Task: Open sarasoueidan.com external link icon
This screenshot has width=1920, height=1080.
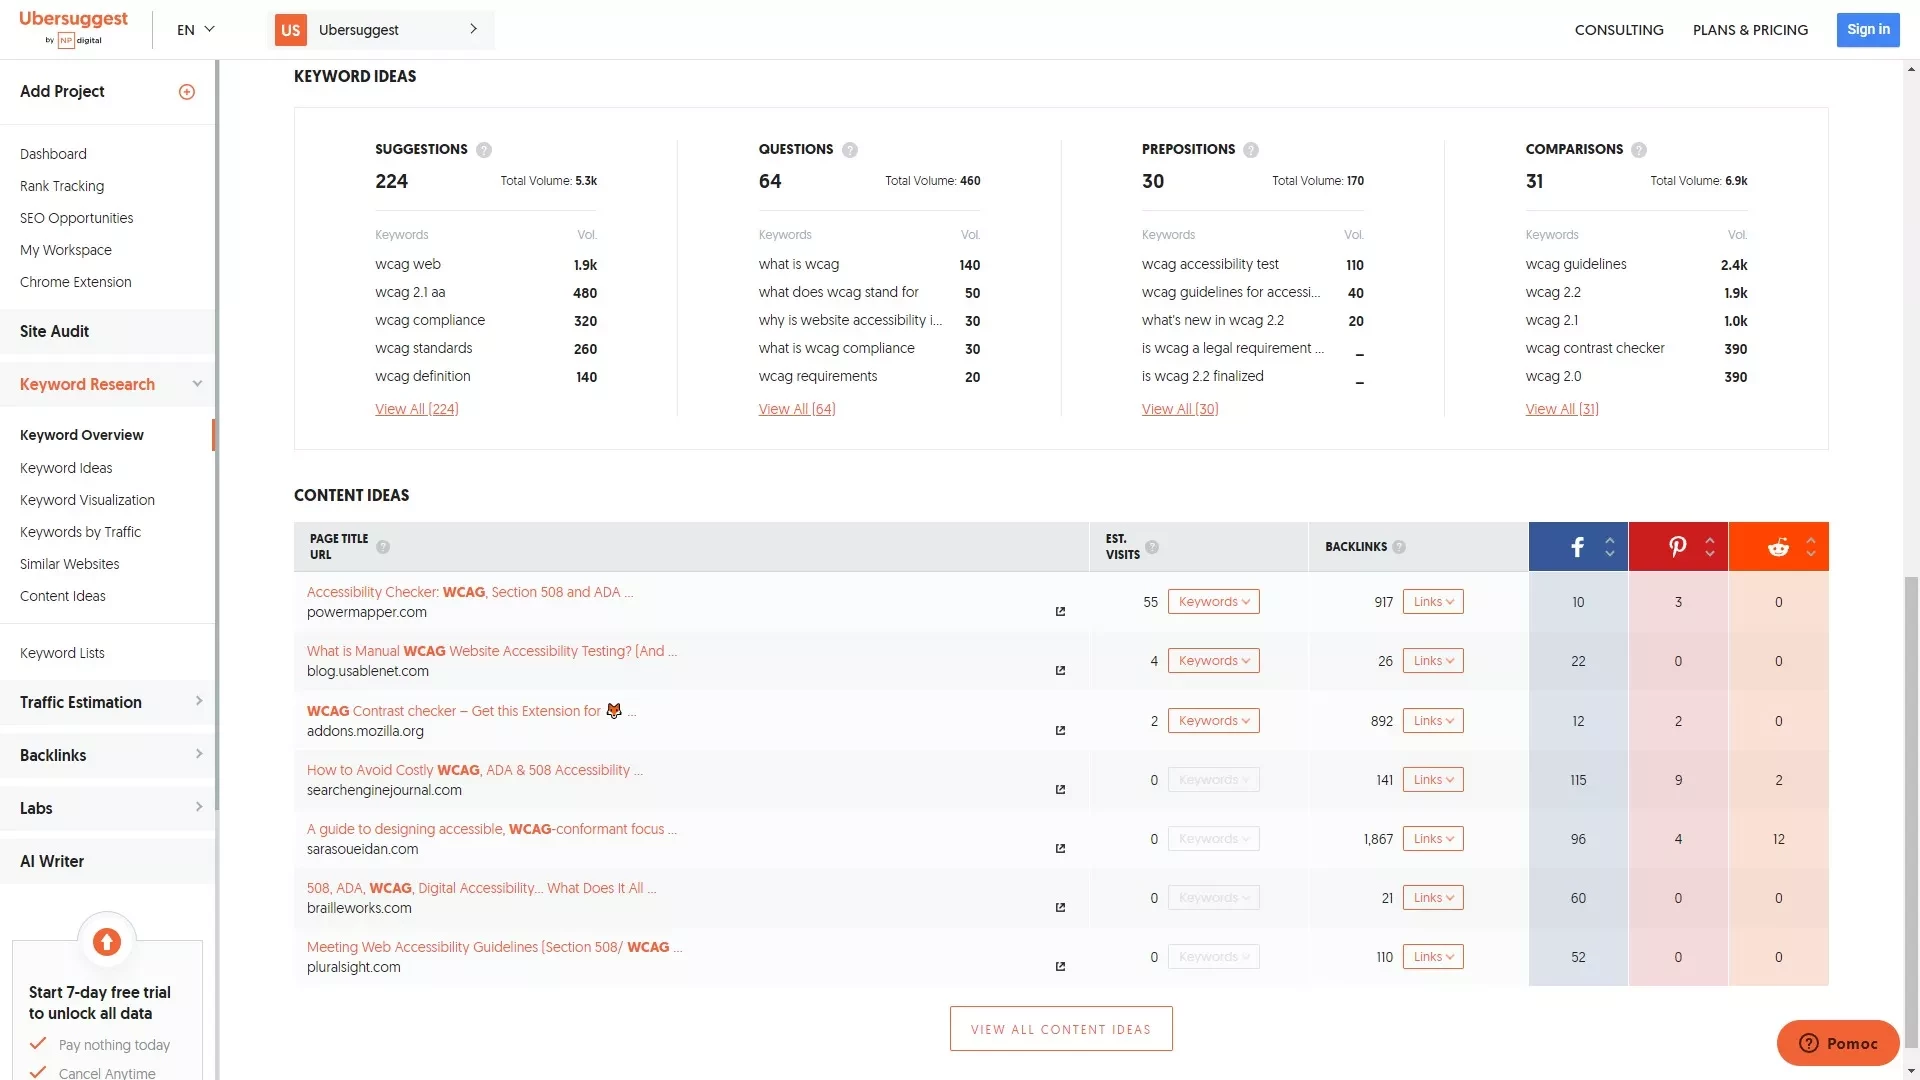Action: [x=1060, y=849]
